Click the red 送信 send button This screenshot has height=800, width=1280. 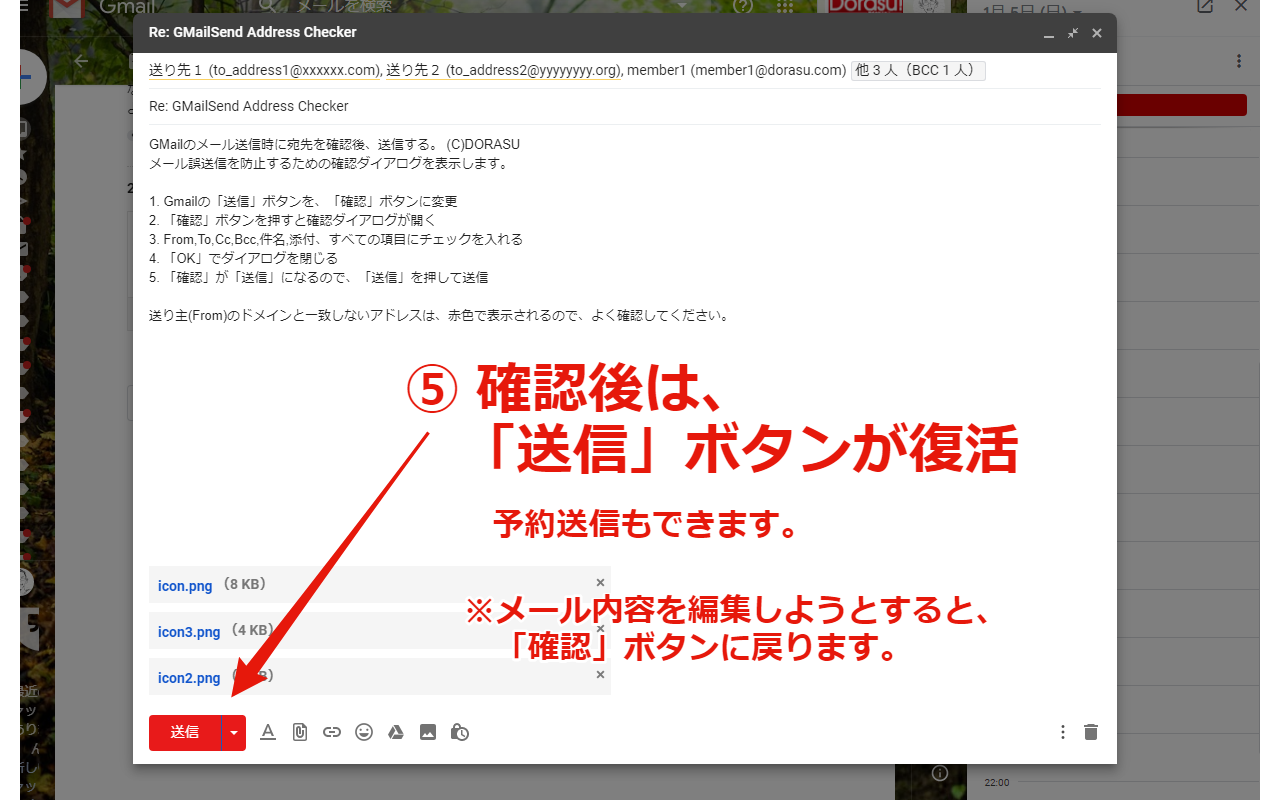coord(185,732)
